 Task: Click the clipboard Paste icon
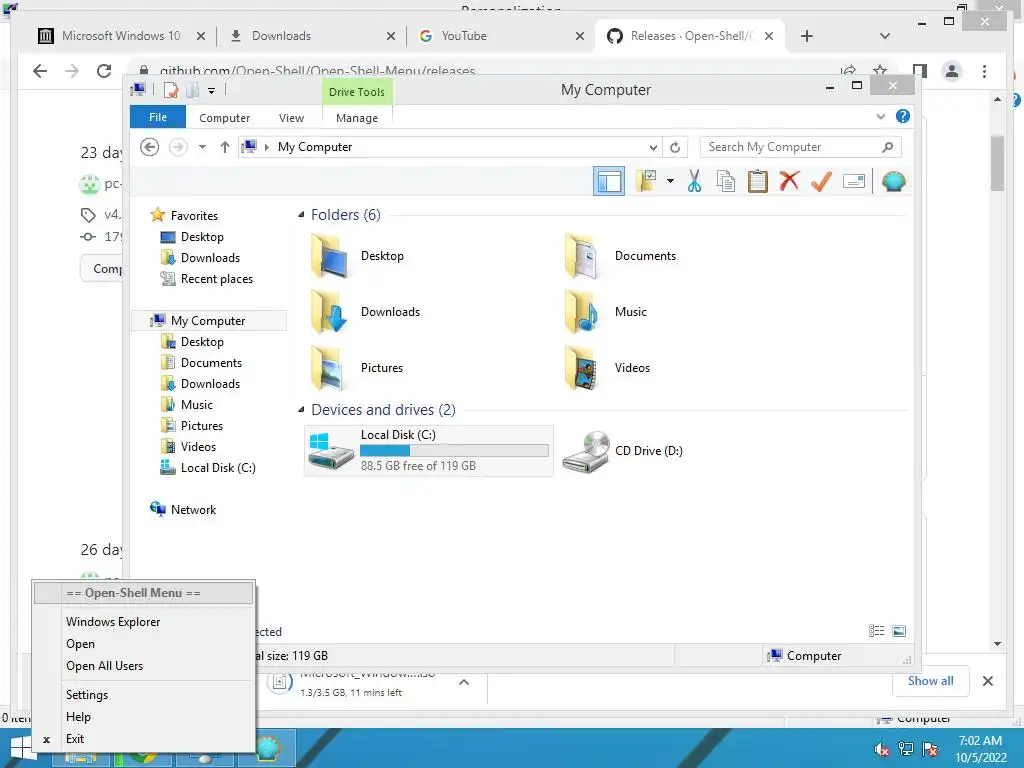pyautogui.click(x=758, y=181)
